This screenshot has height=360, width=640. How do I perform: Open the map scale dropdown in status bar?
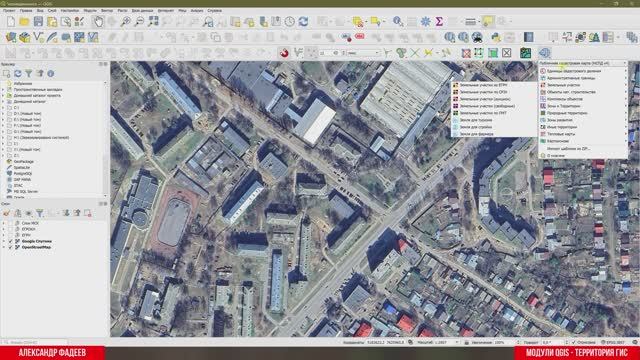point(456,342)
